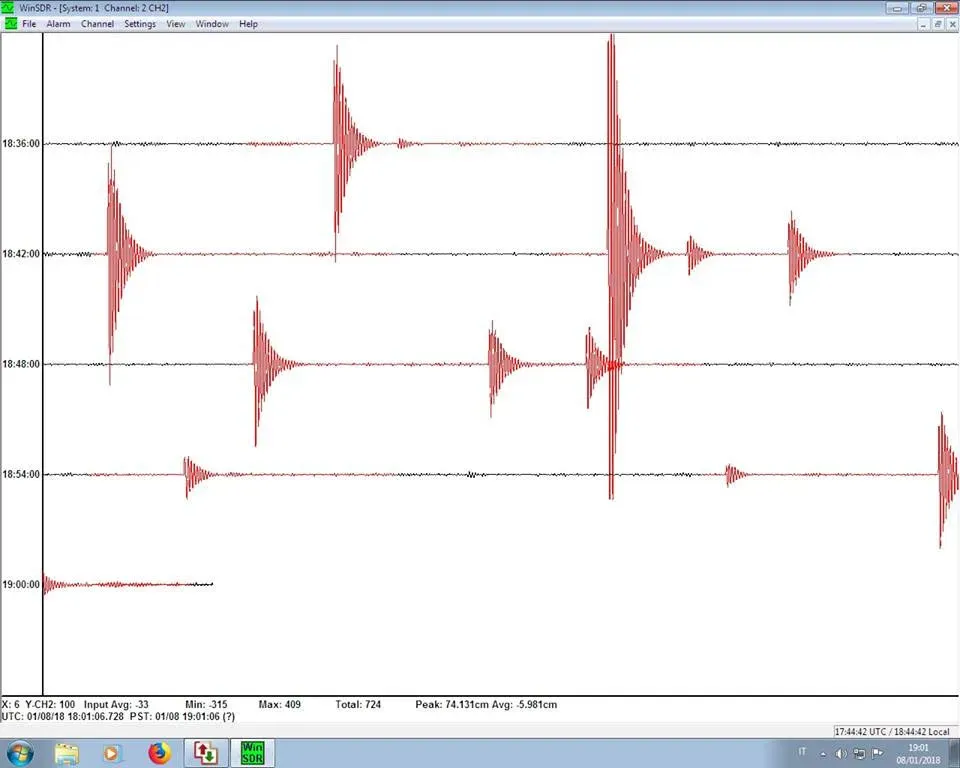Open Windows Explorer from the taskbar
This screenshot has width=960, height=768.
67,753
